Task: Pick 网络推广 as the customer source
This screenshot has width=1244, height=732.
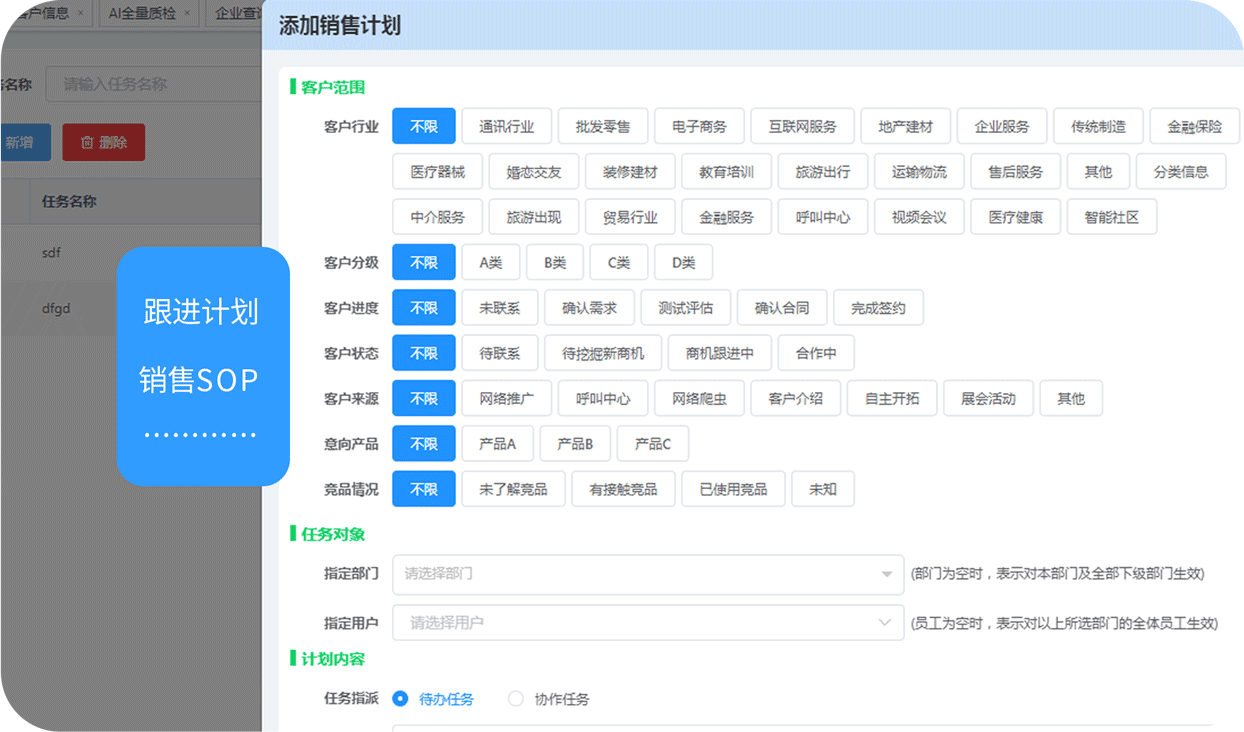Action: pos(506,398)
